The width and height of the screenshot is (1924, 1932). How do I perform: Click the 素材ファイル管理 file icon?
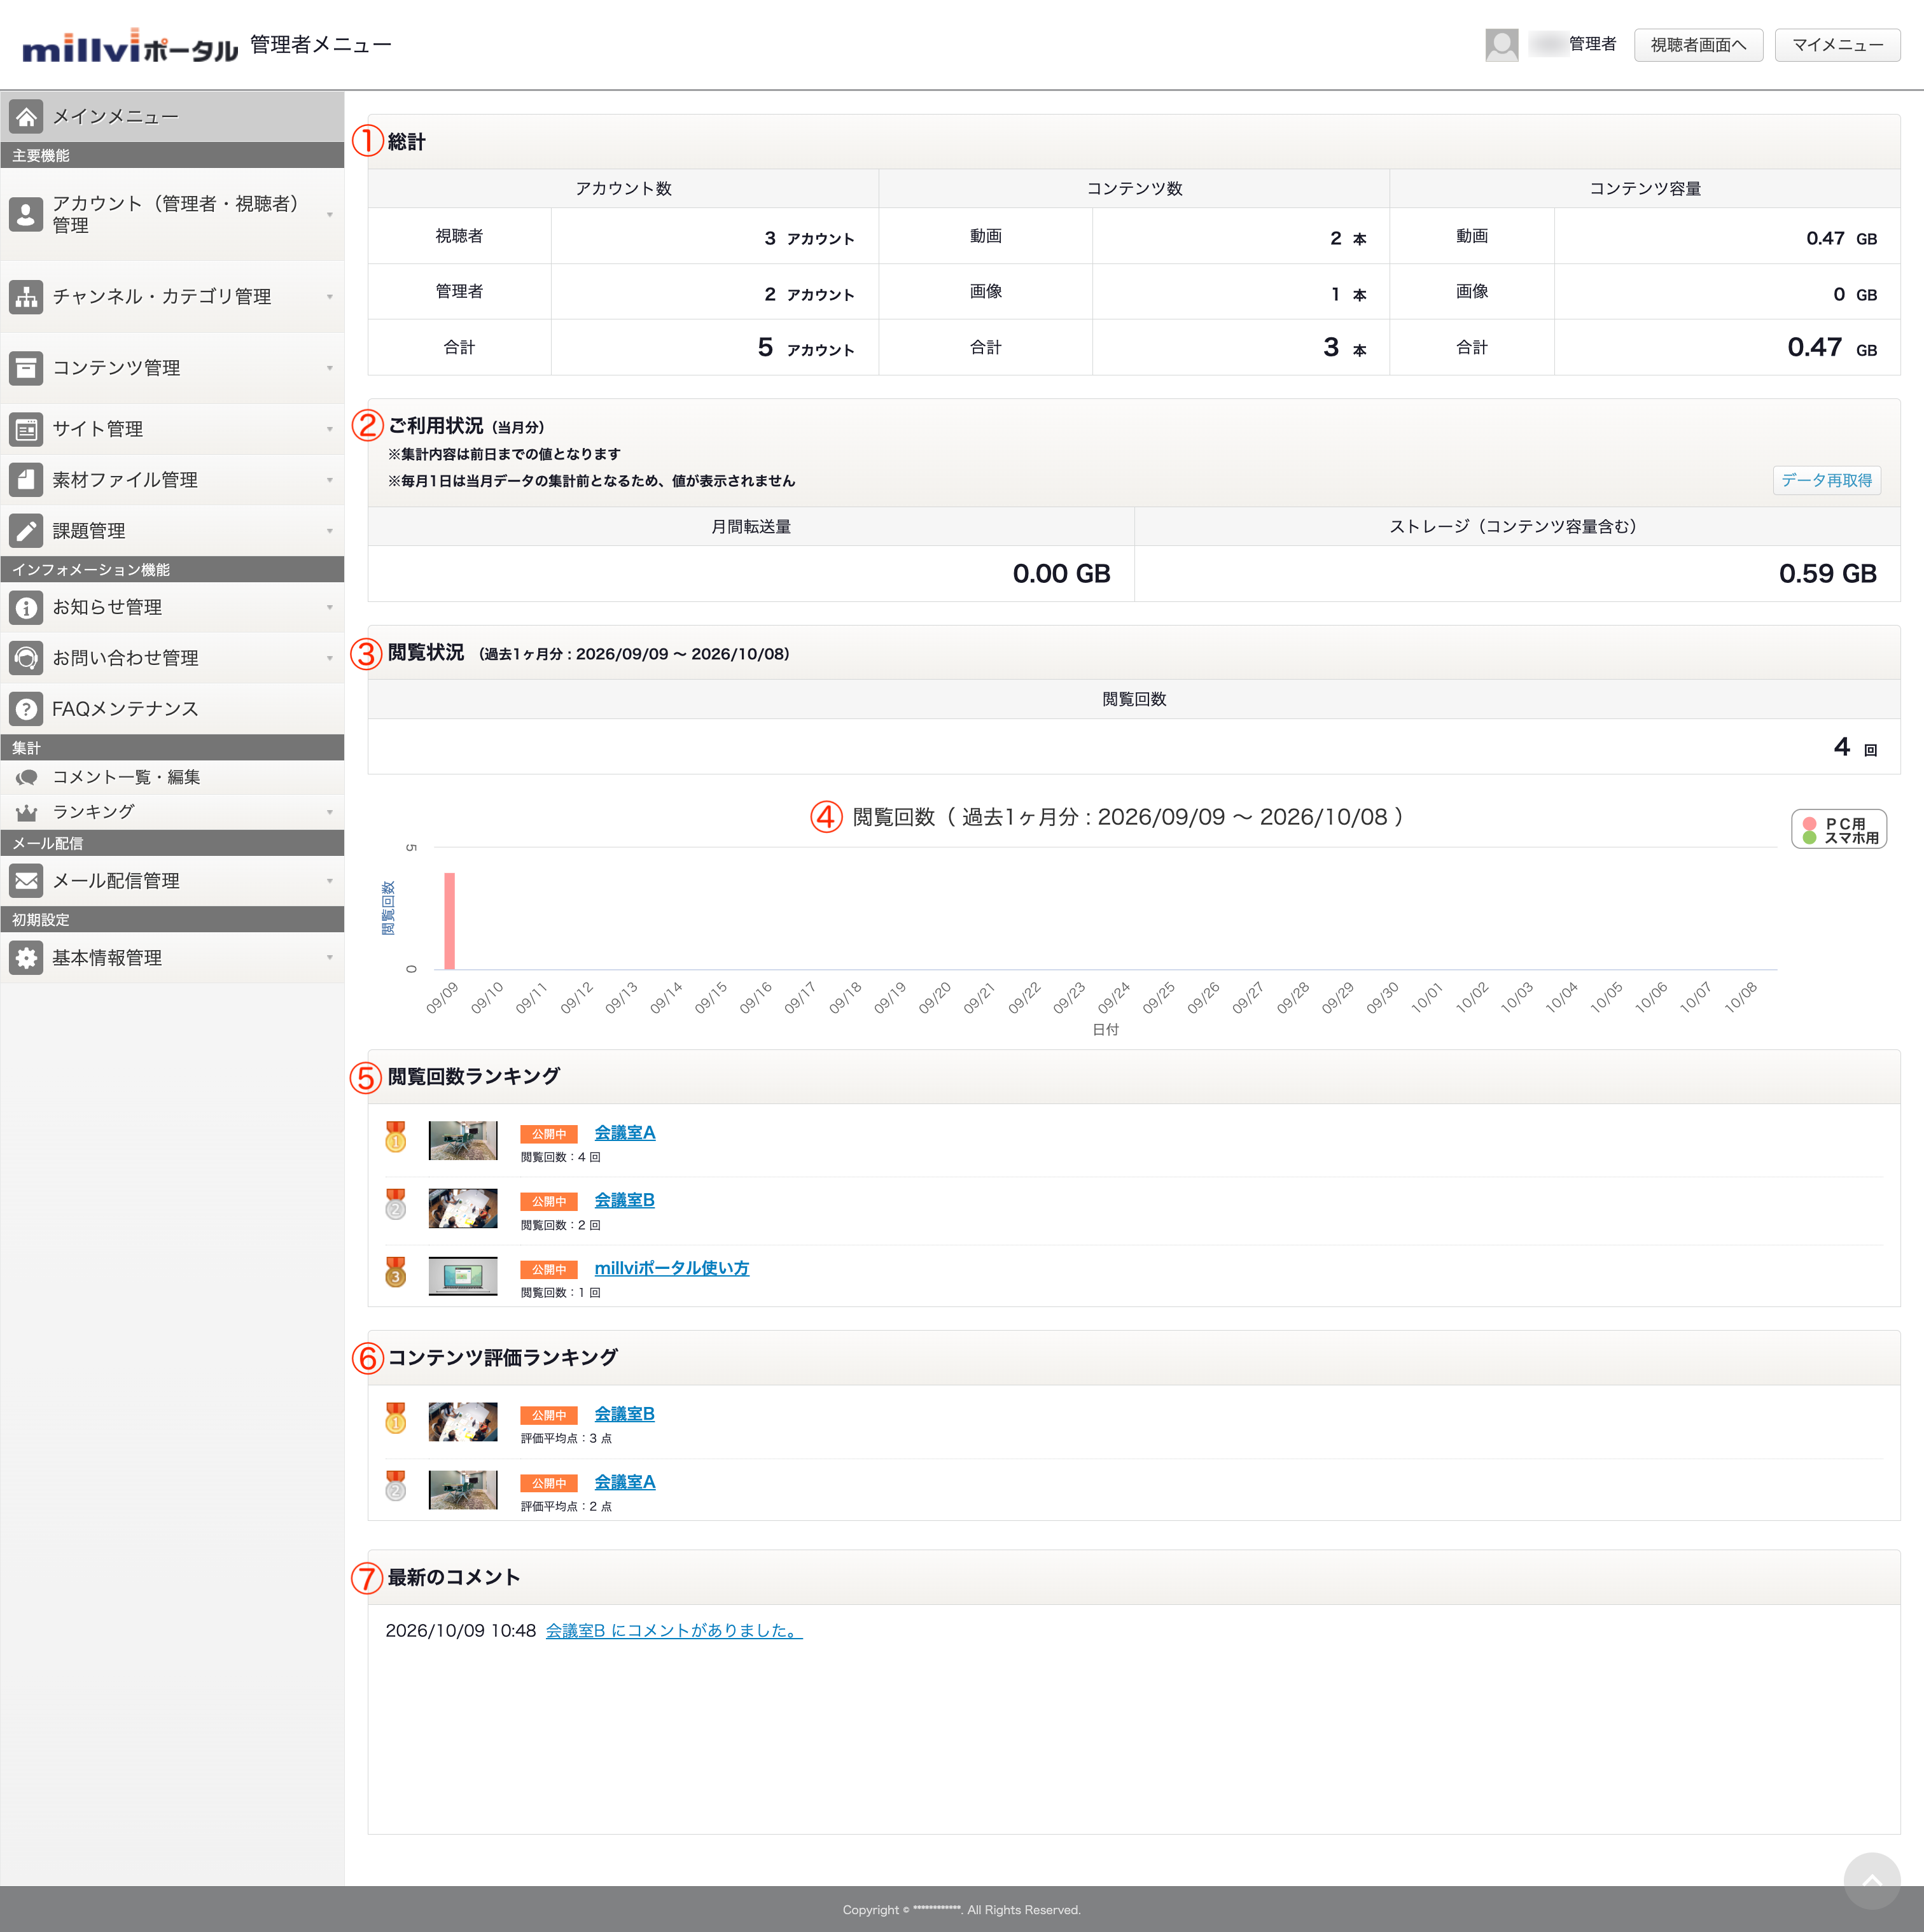pyautogui.click(x=26, y=480)
